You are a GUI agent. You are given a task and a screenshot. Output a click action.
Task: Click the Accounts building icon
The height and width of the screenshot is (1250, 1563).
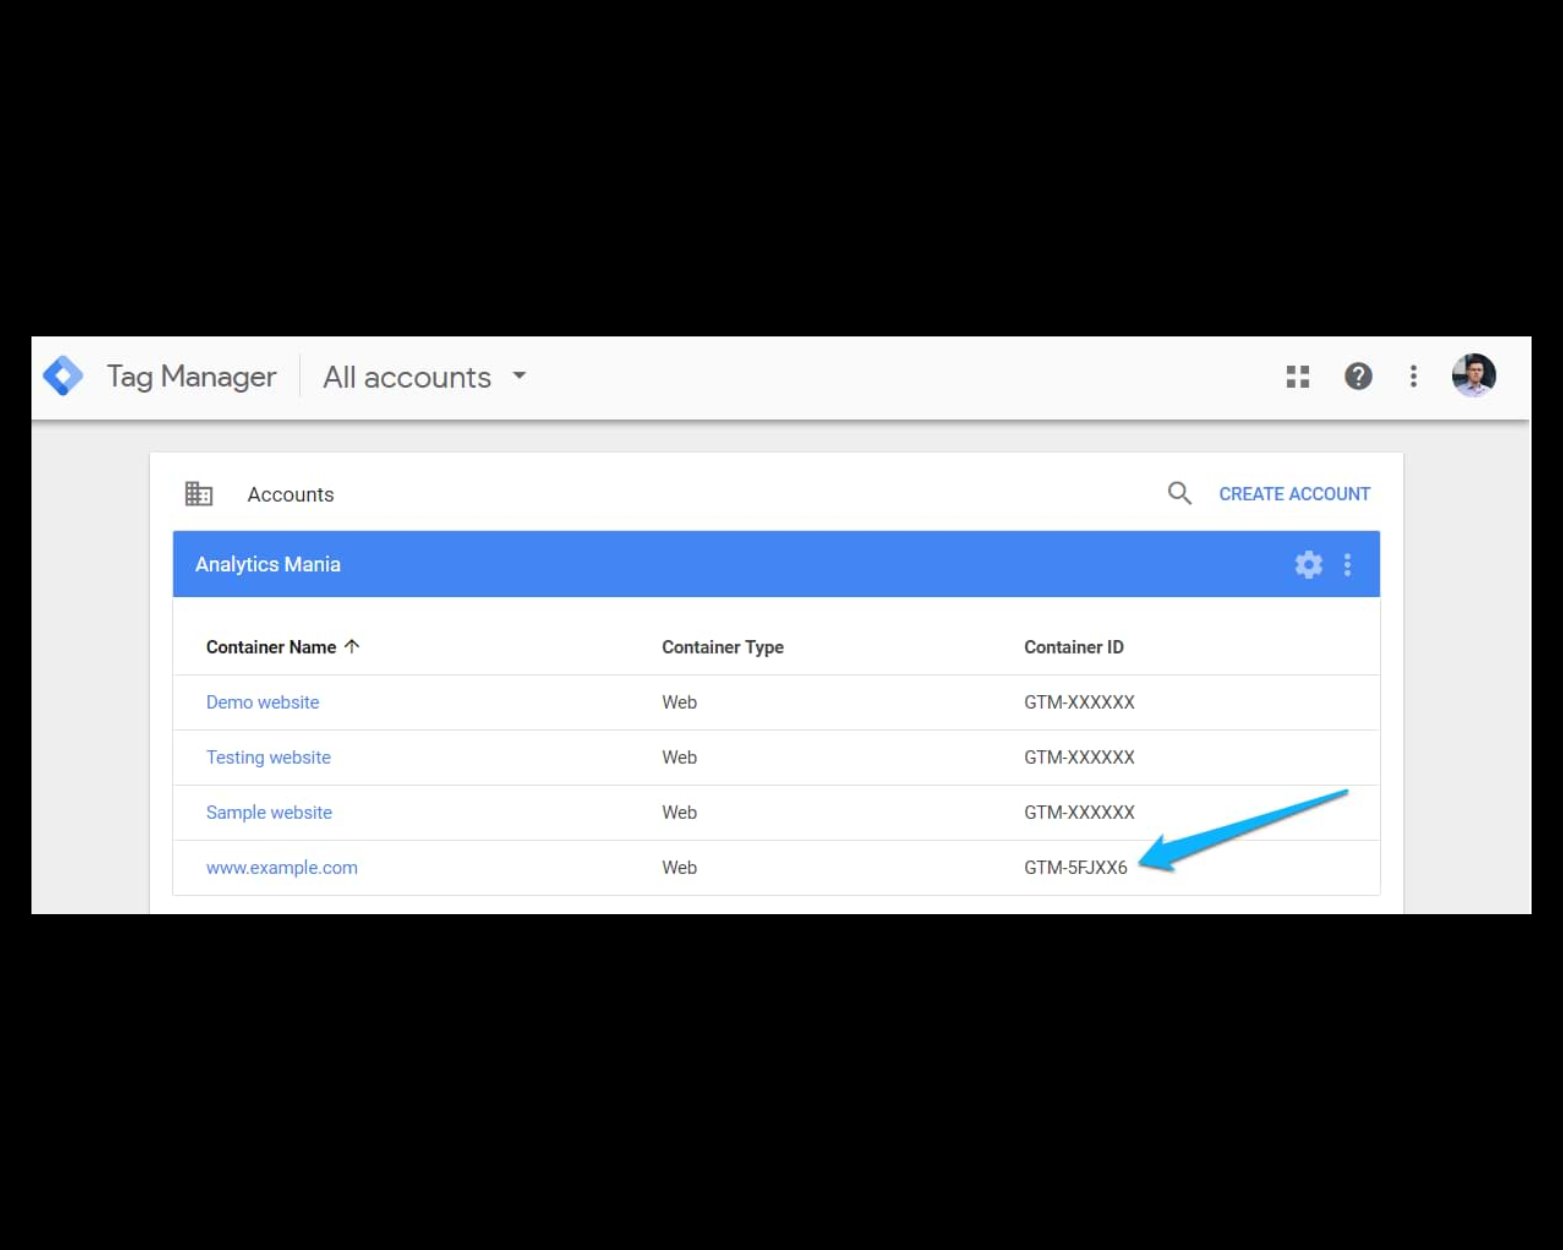pyautogui.click(x=199, y=494)
